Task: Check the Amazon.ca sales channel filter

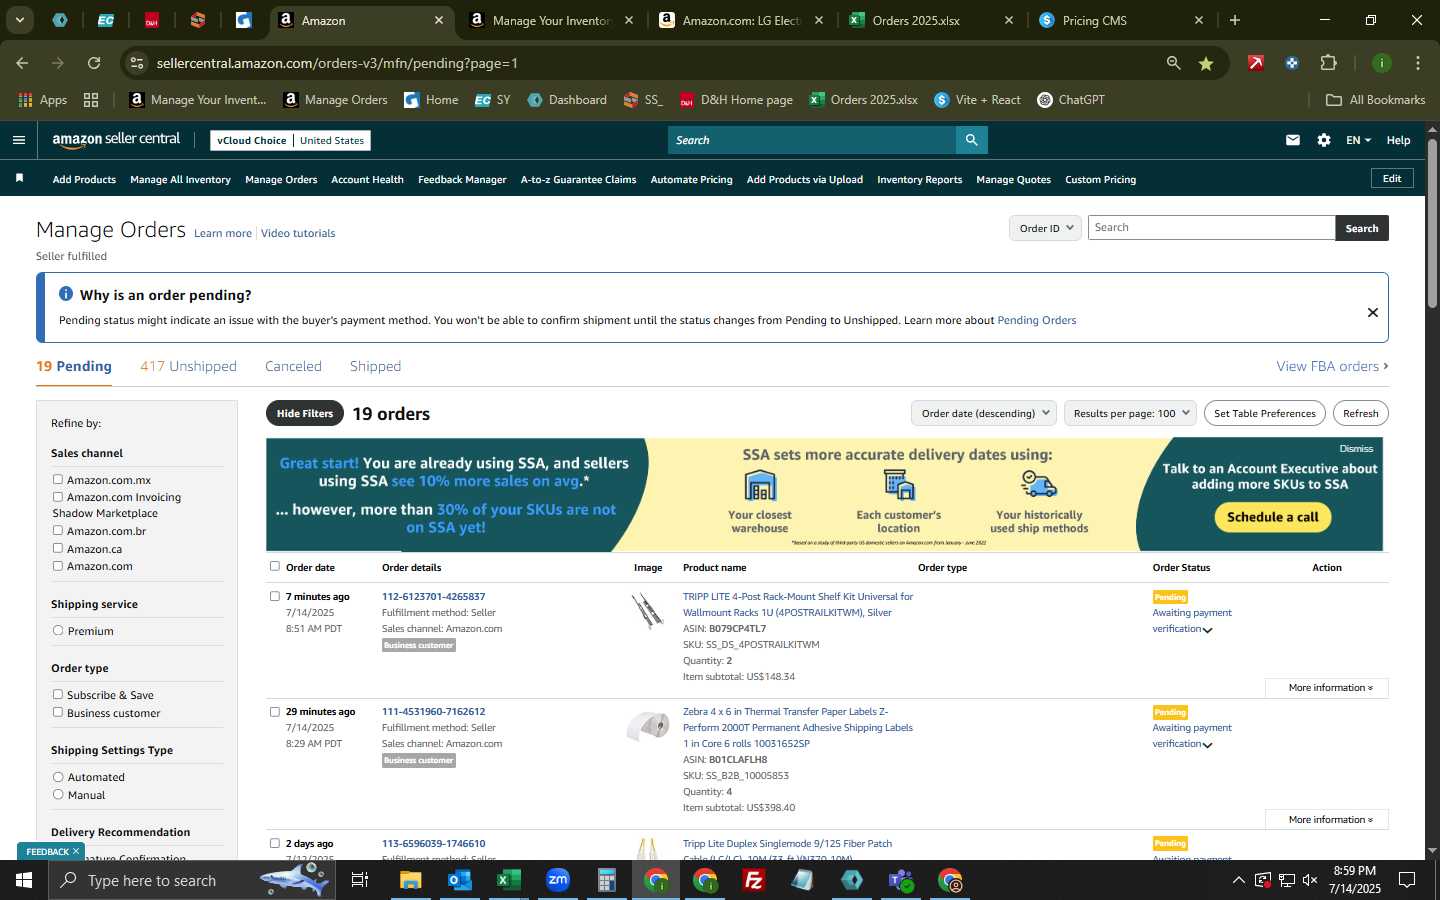Action: coord(58,548)
